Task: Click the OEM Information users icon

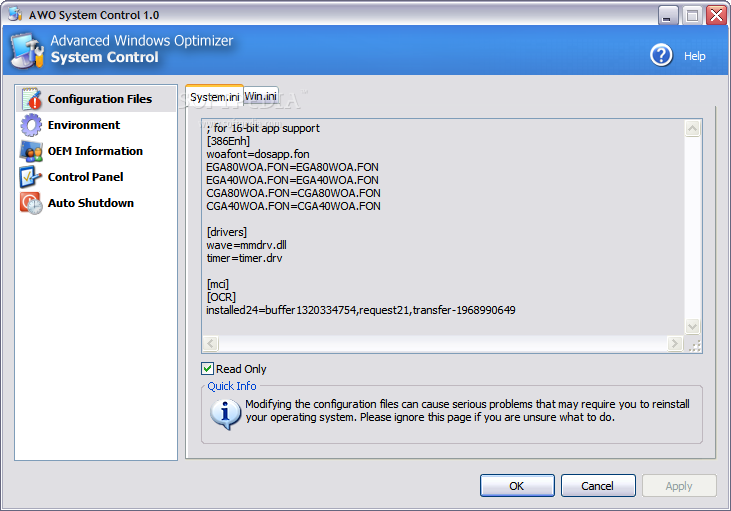Action: 31,151
